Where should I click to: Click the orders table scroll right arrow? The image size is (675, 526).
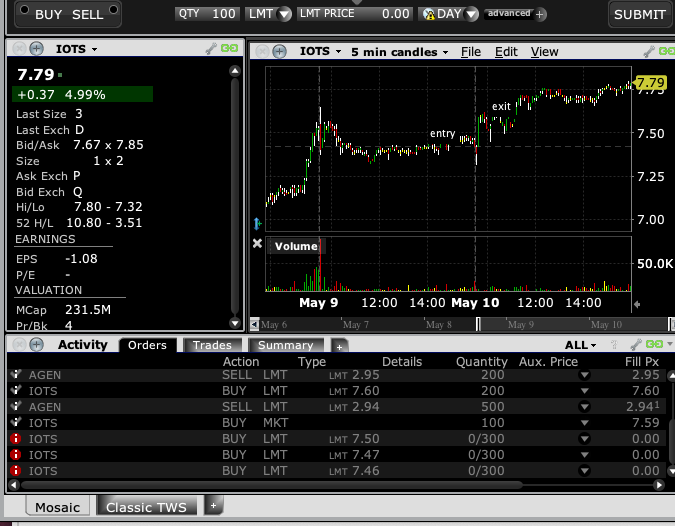pyautogui.click(x=659, y=485)
